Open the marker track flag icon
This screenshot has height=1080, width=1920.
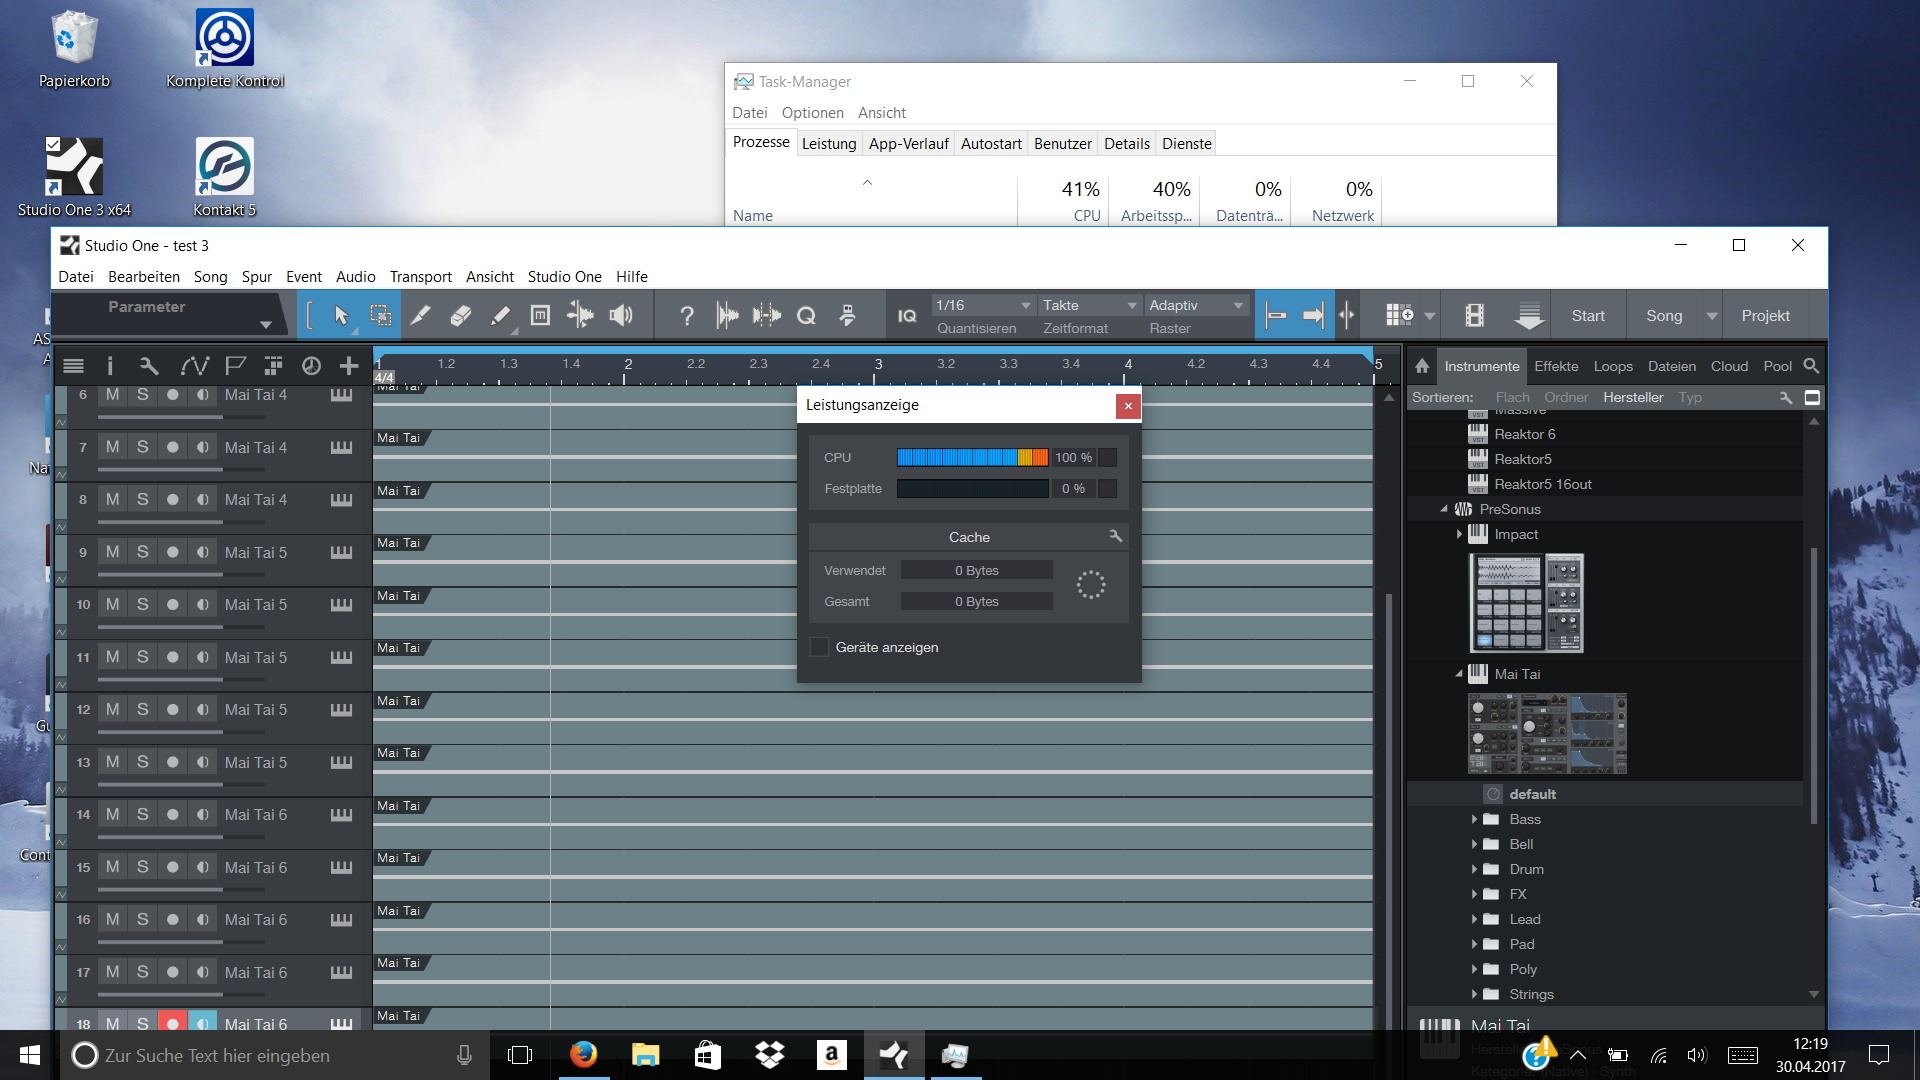tap(235, 366)
